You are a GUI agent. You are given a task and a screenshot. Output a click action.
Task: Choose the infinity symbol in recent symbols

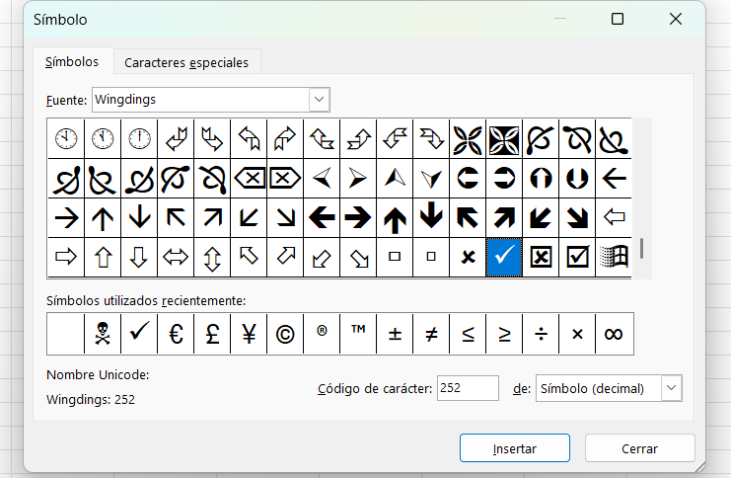613,334
